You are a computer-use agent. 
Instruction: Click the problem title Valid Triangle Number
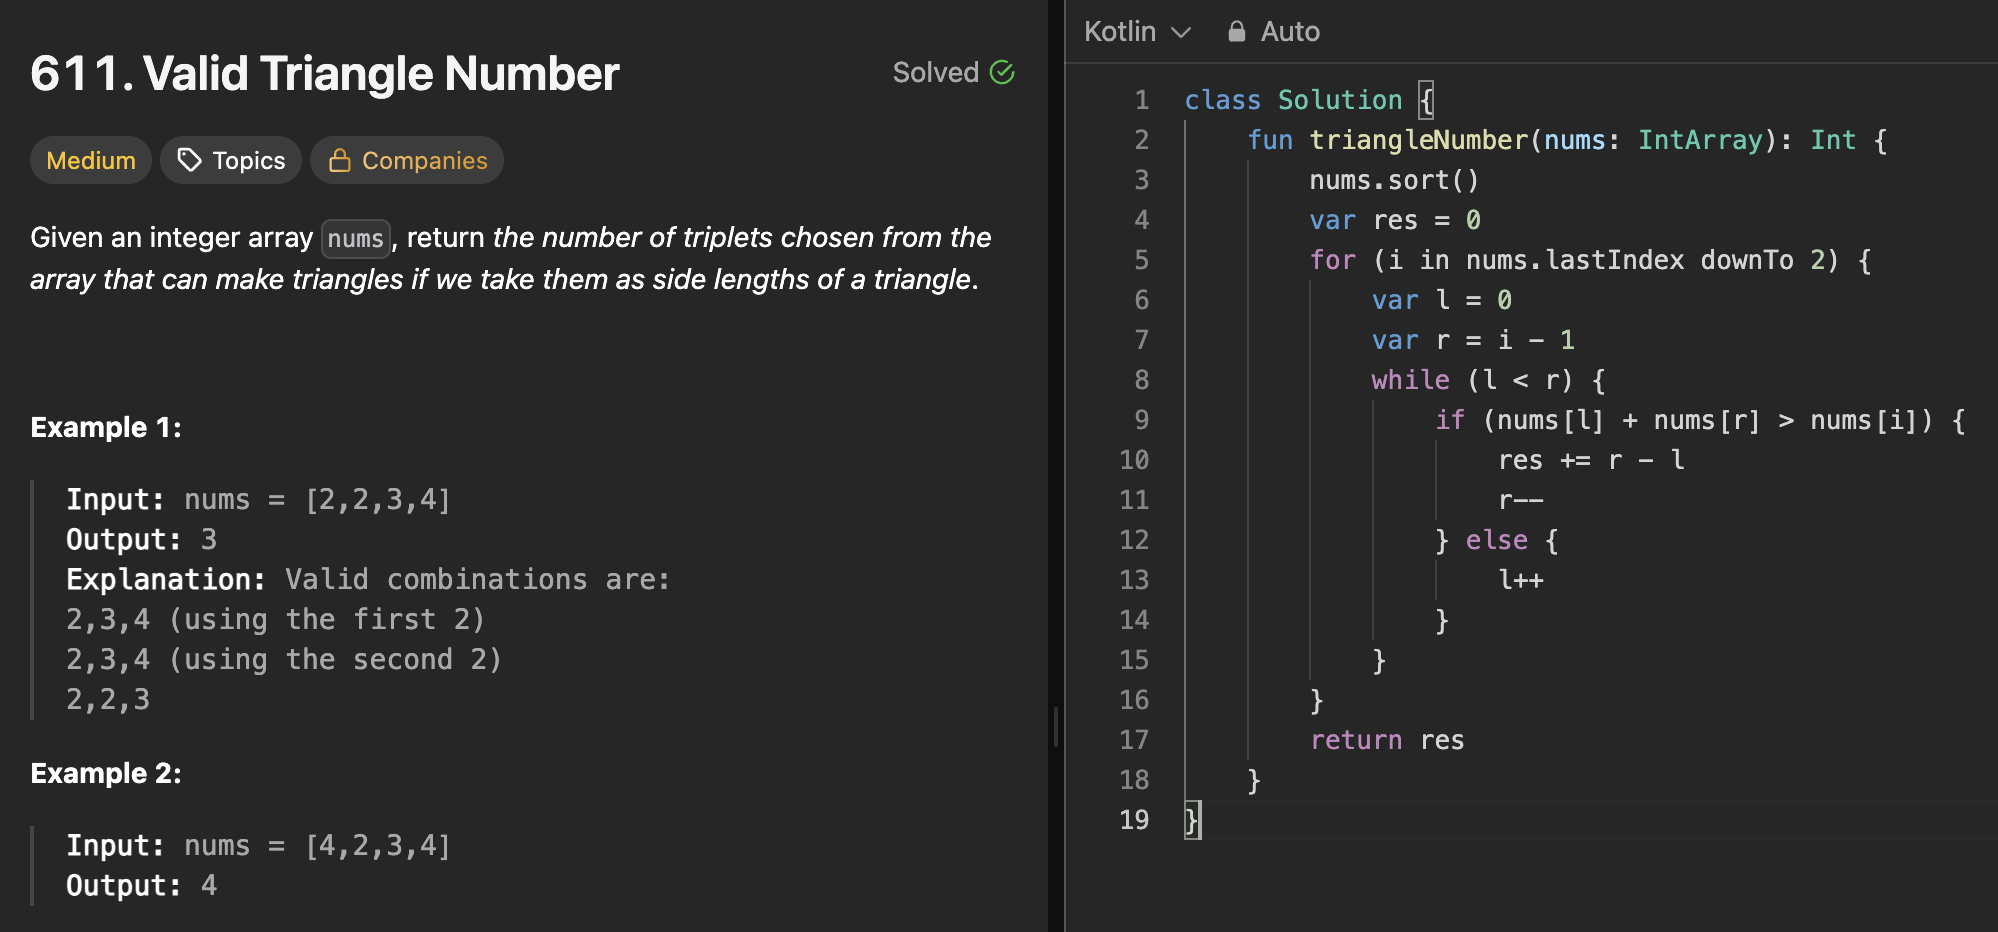click(x=325, y=74)
